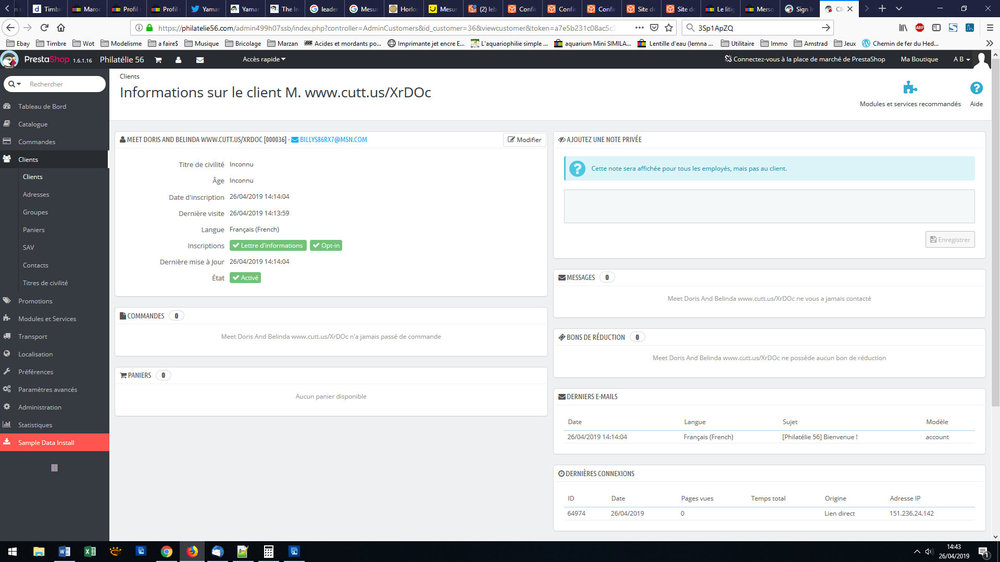Open the shopping cart icon in header
Viewport: 1000px width, 562px height.
pos(158,60)
